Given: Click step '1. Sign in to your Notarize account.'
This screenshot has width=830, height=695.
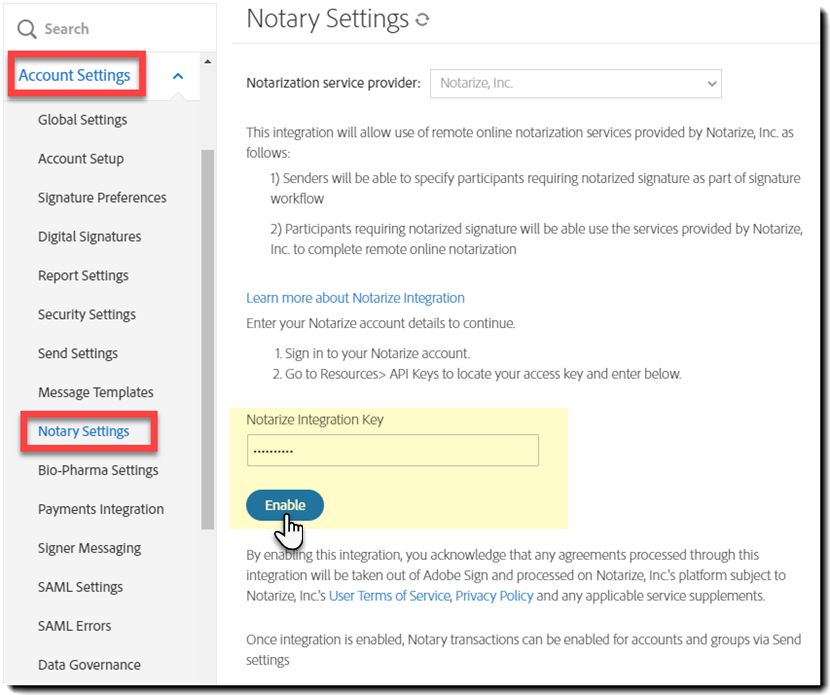Looking at the screenshot, I should pyautogui.click(x=372, y=354).
